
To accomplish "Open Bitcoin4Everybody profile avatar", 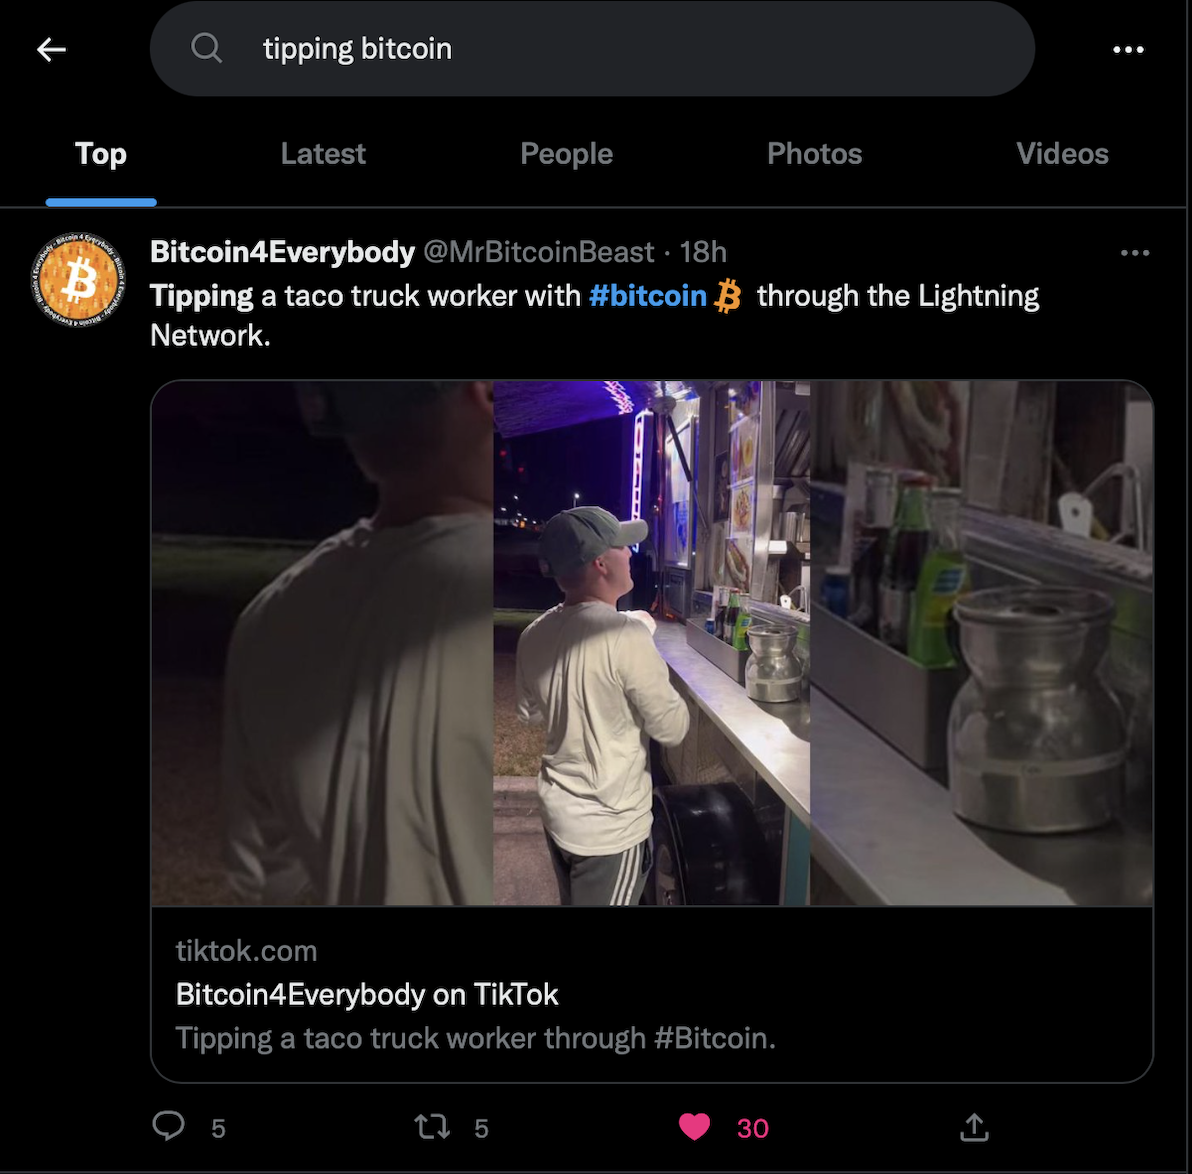I will coord(79,279).
